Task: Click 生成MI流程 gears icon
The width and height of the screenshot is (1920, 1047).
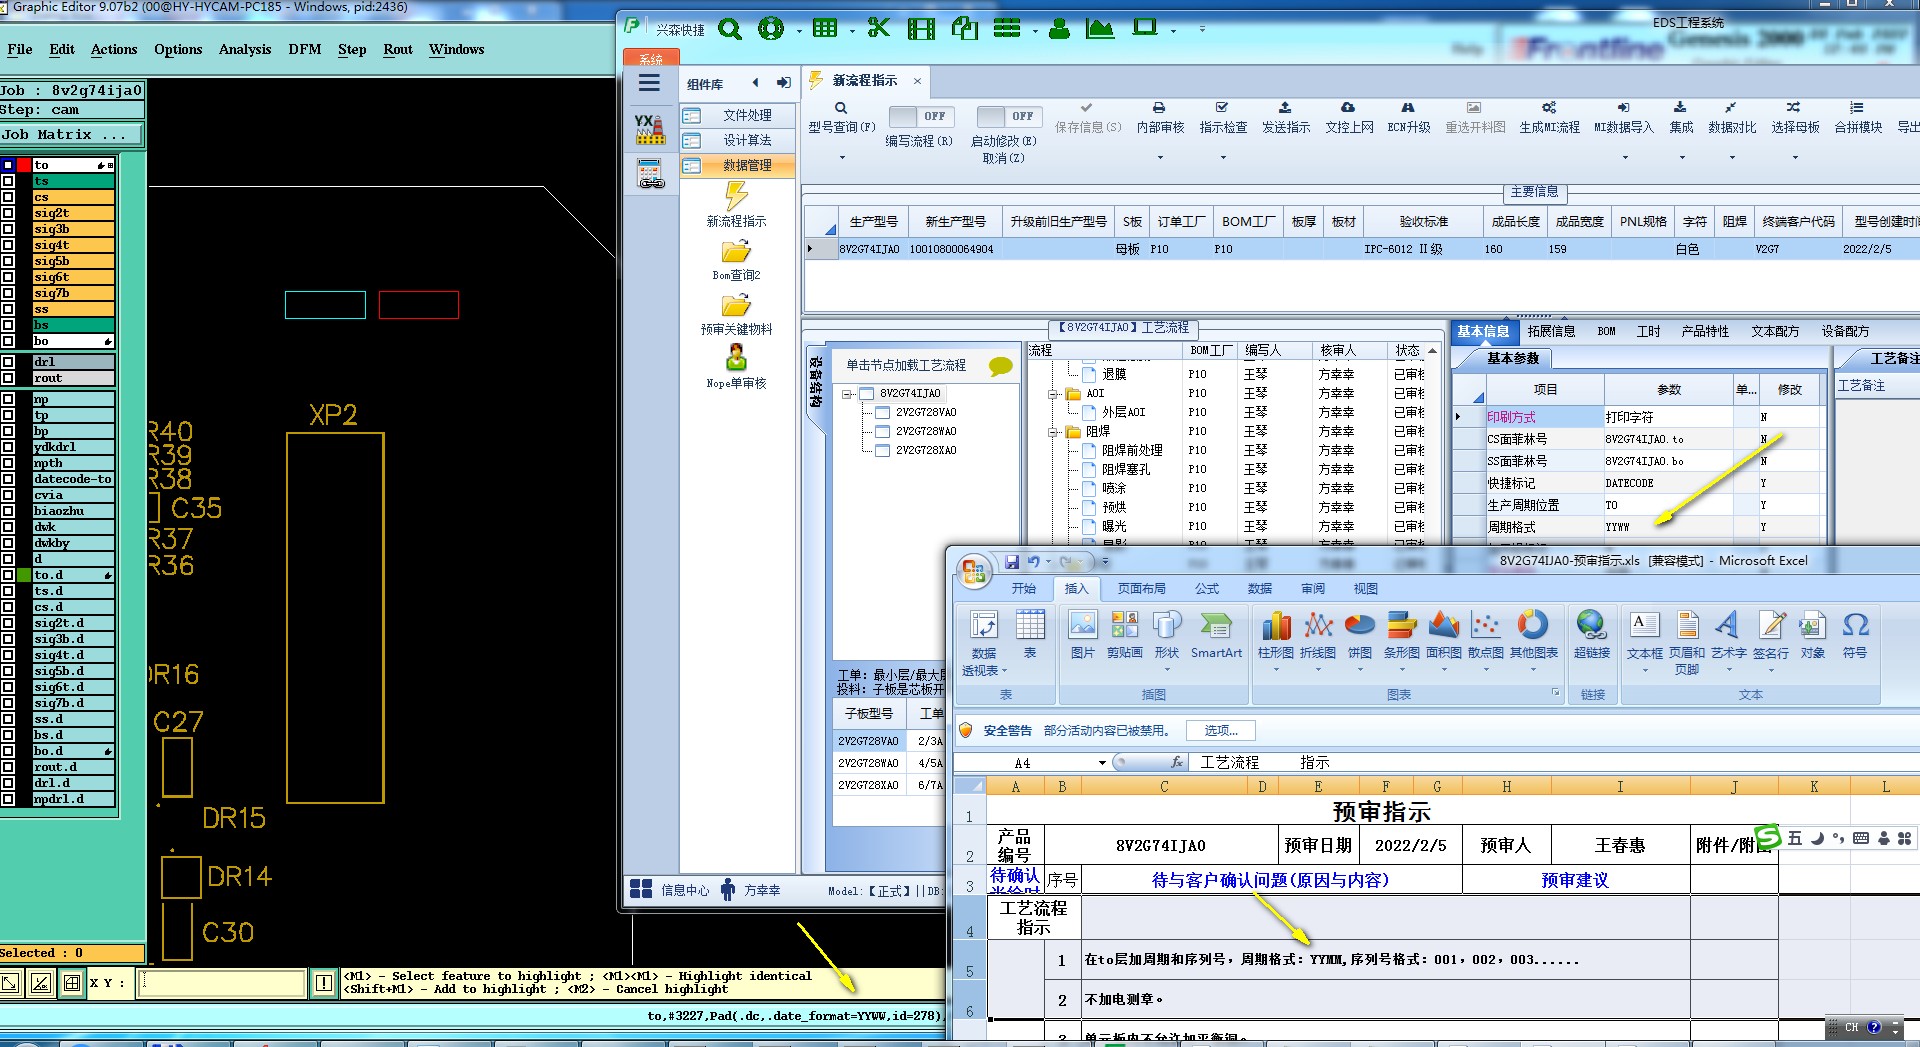Action: [1549, 108]
